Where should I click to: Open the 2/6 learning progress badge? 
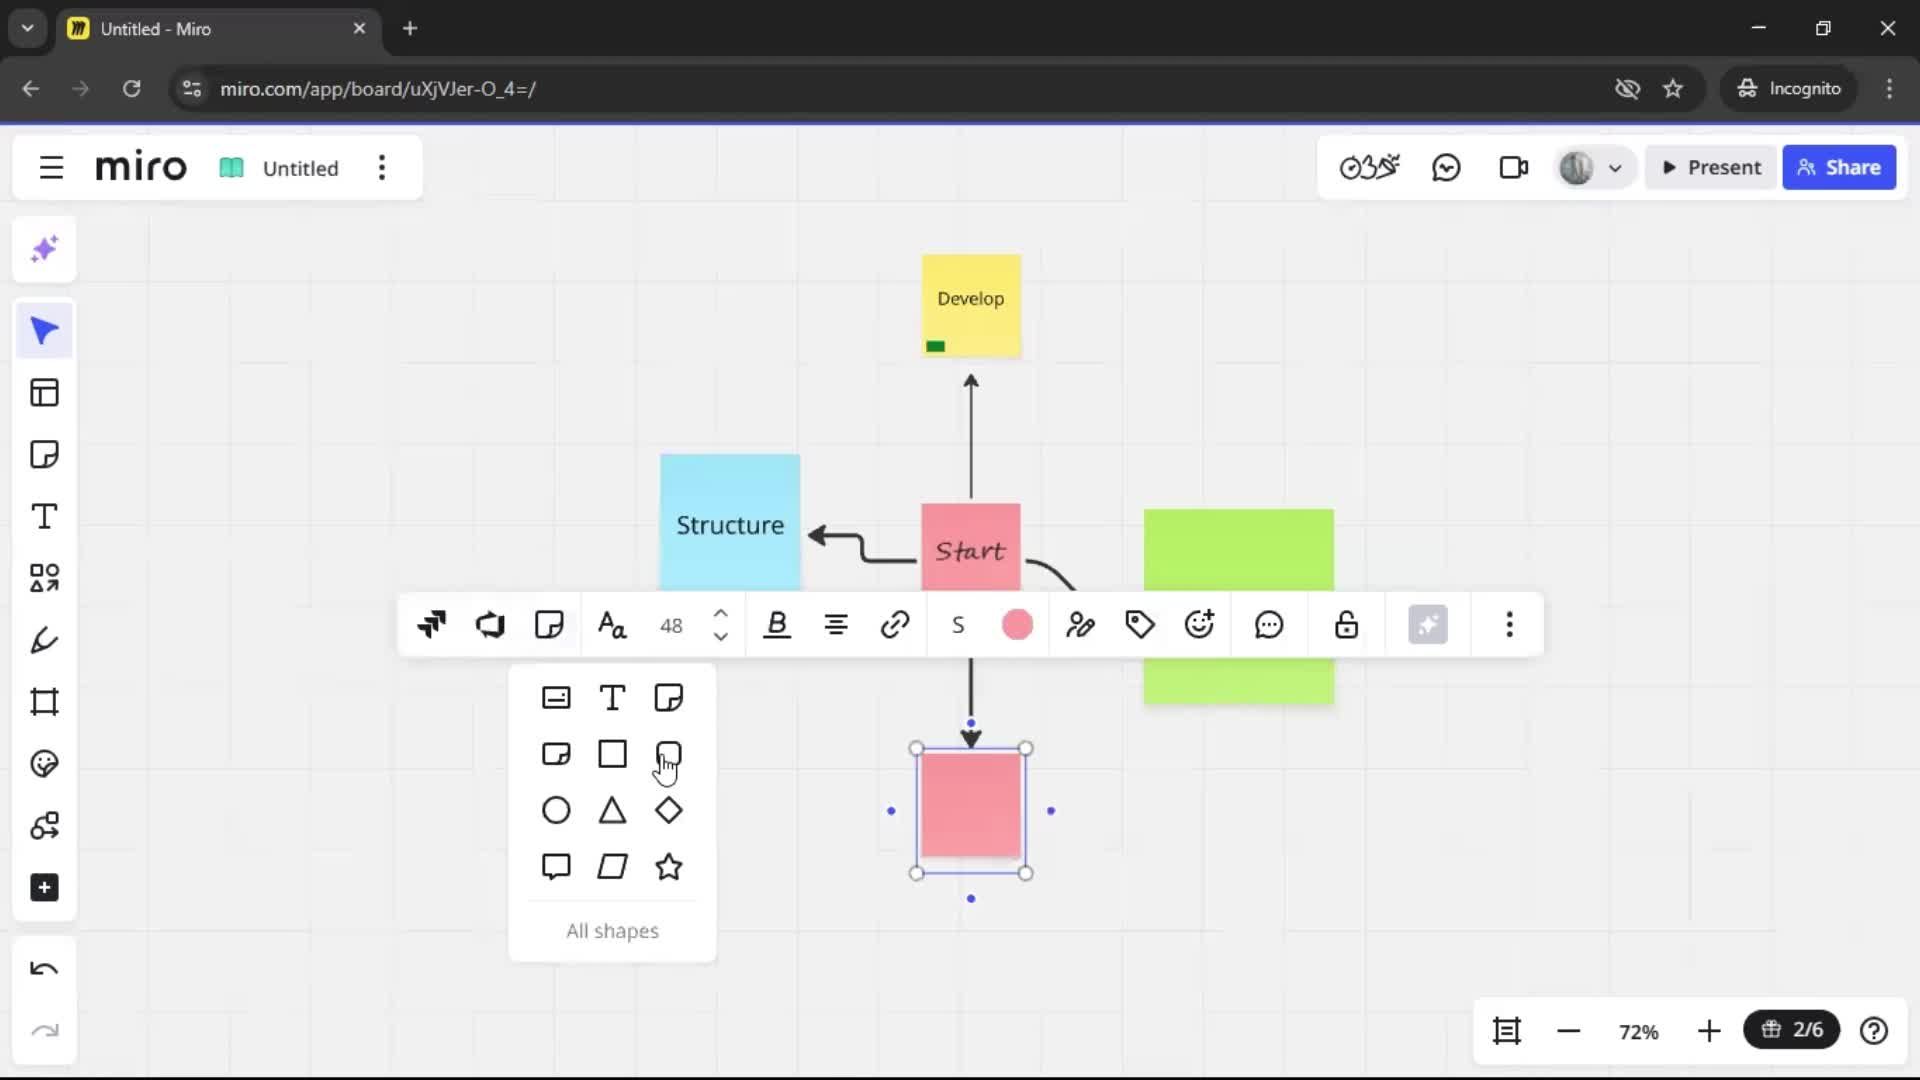[1791, 1030]
